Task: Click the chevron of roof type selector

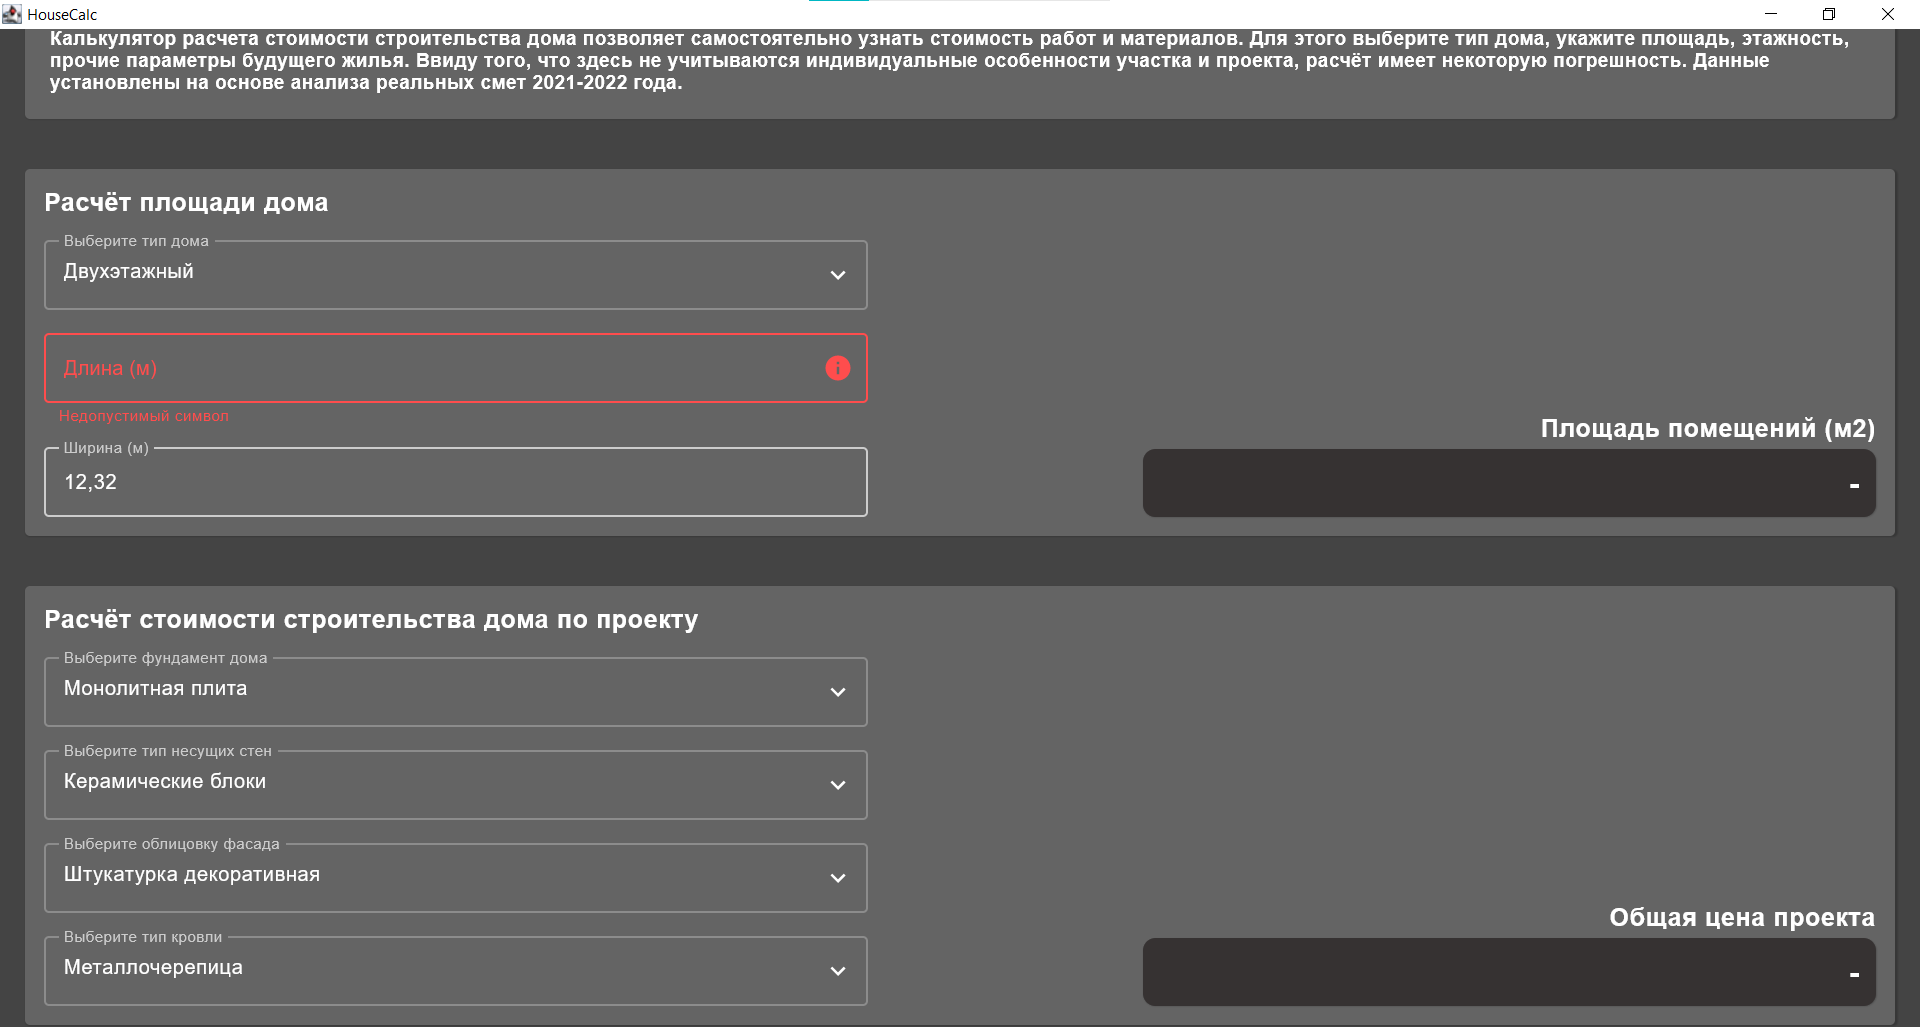Action: [x=838, y=970]
